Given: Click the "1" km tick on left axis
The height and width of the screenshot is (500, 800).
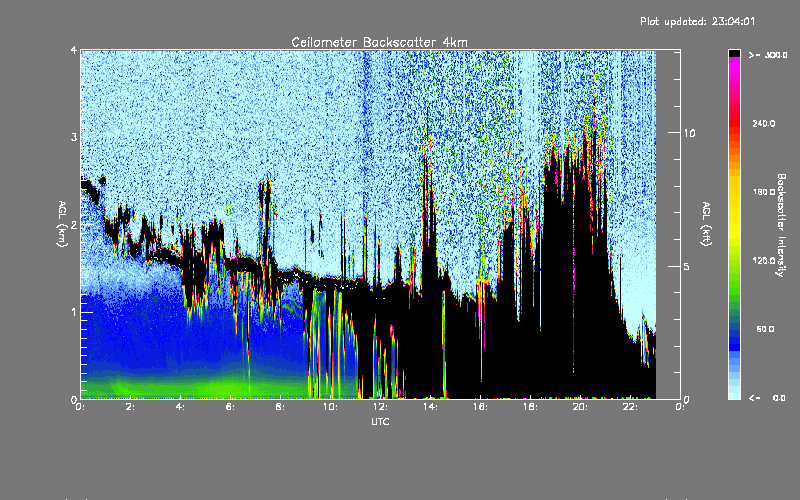Looking at the screenshot, I should click(x=74, y=312).
